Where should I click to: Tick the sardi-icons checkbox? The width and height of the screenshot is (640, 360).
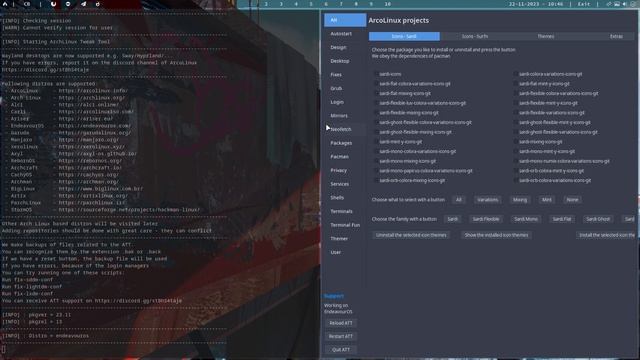pyautogui.click(x=376, y=74)
